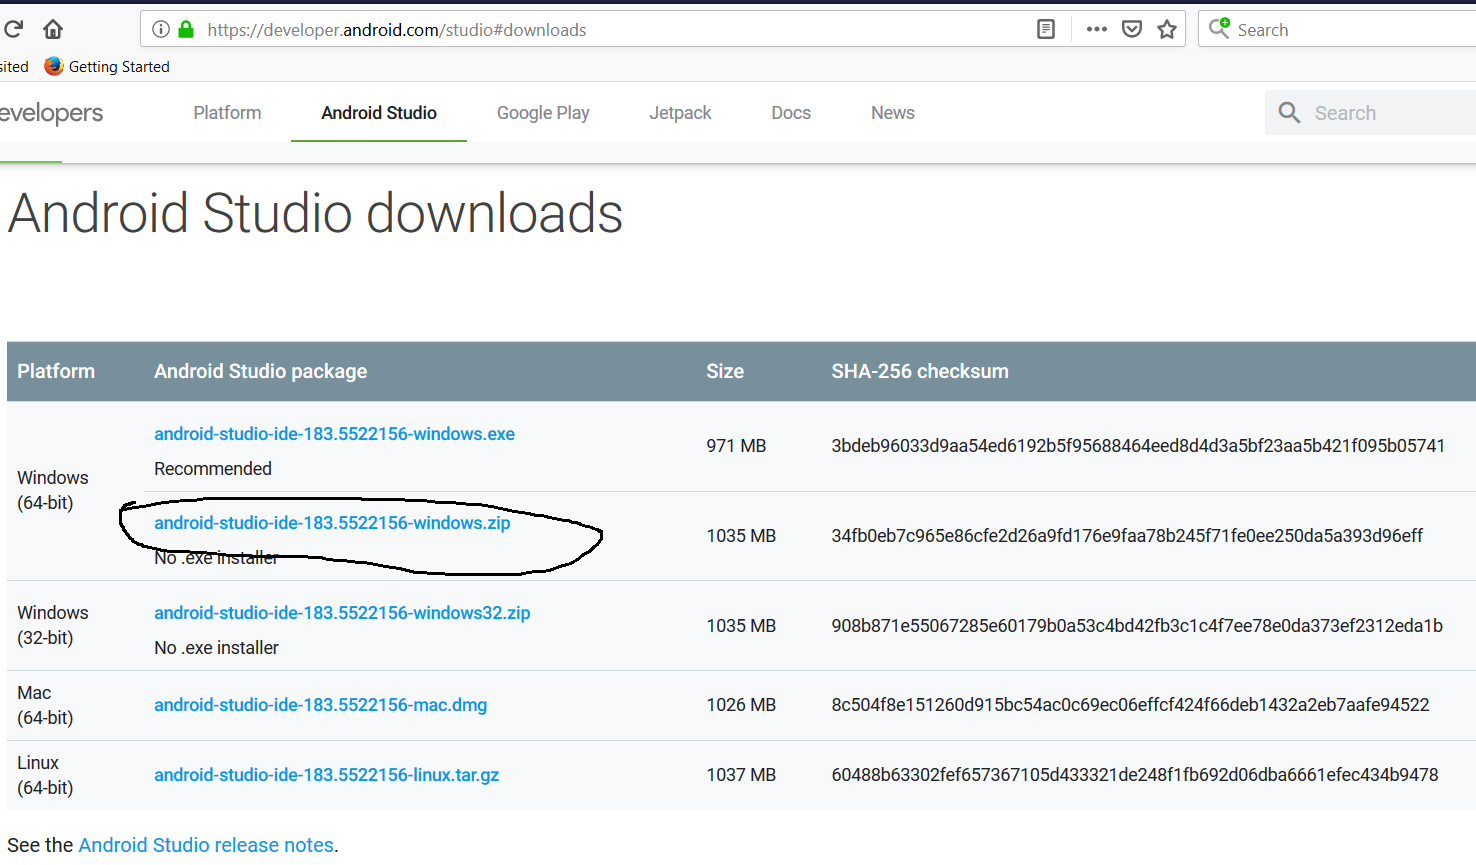Screen dimensions: 1476x865
Task: Download android-studio-ide-183.5522156-linux.tar.gz
Action: [x=326, y=775]
